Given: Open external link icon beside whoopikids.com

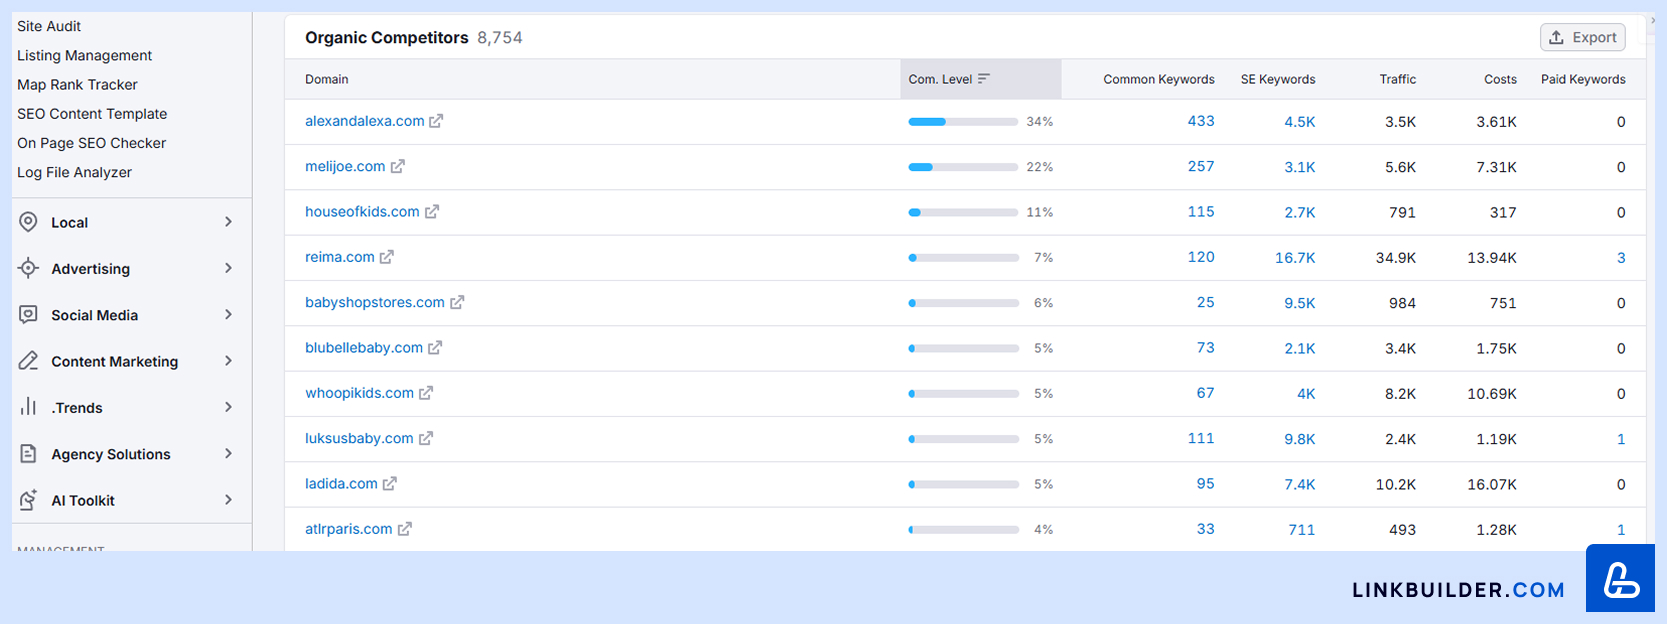Looking at the screenshot, I should (426, 393).
